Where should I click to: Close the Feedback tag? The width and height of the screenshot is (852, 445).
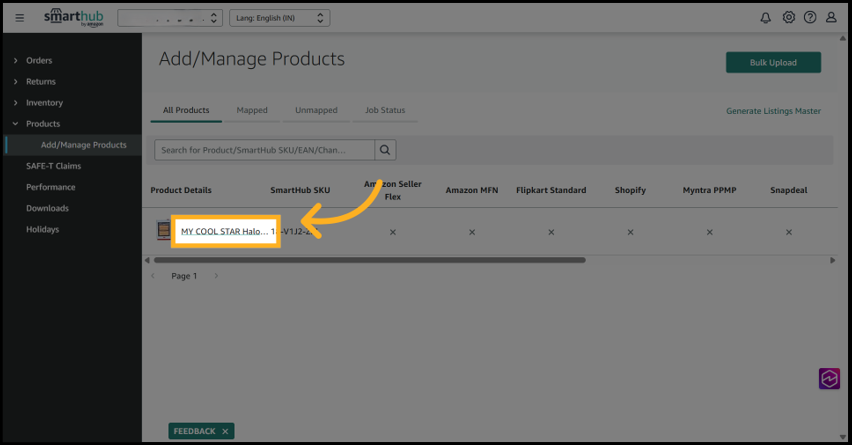tap(226, 431)
